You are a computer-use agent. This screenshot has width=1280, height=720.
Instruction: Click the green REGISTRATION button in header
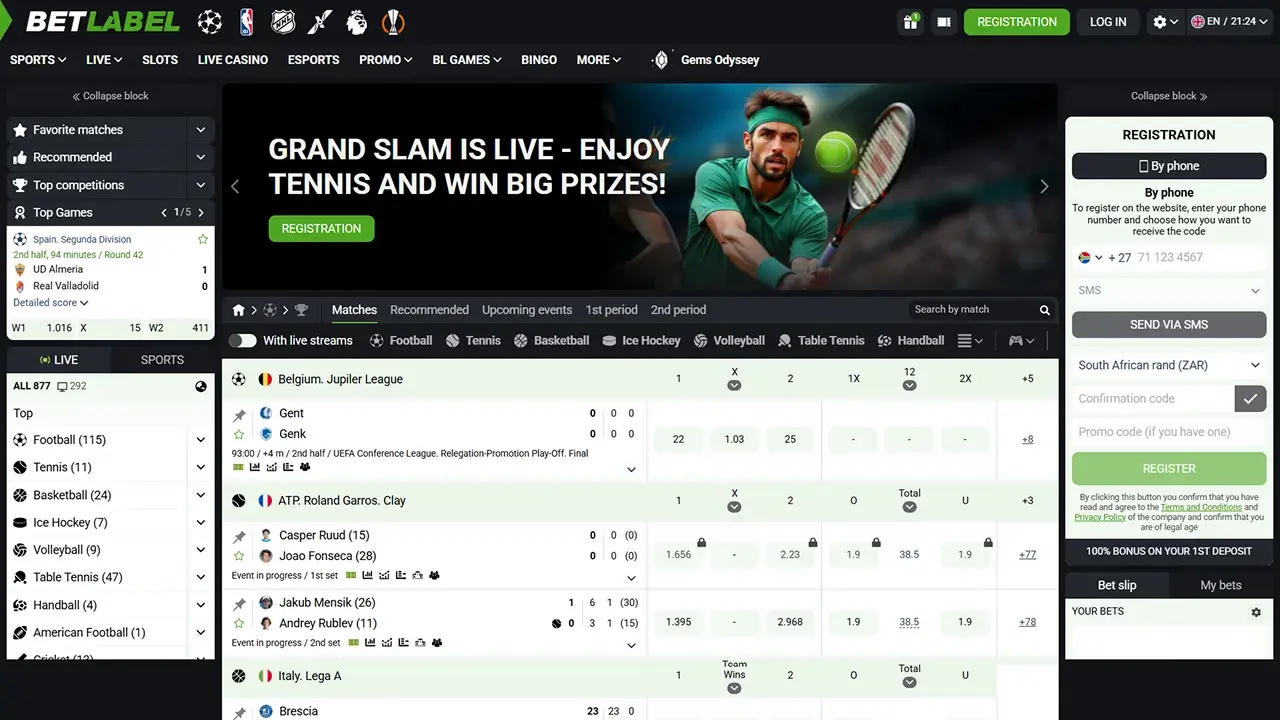(x=1017, y=22)
